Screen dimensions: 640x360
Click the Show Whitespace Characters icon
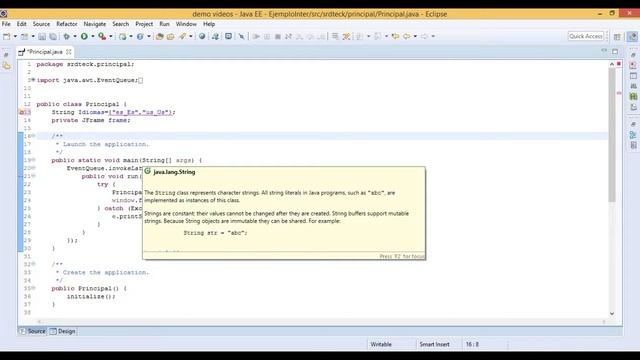pos(346,36)
